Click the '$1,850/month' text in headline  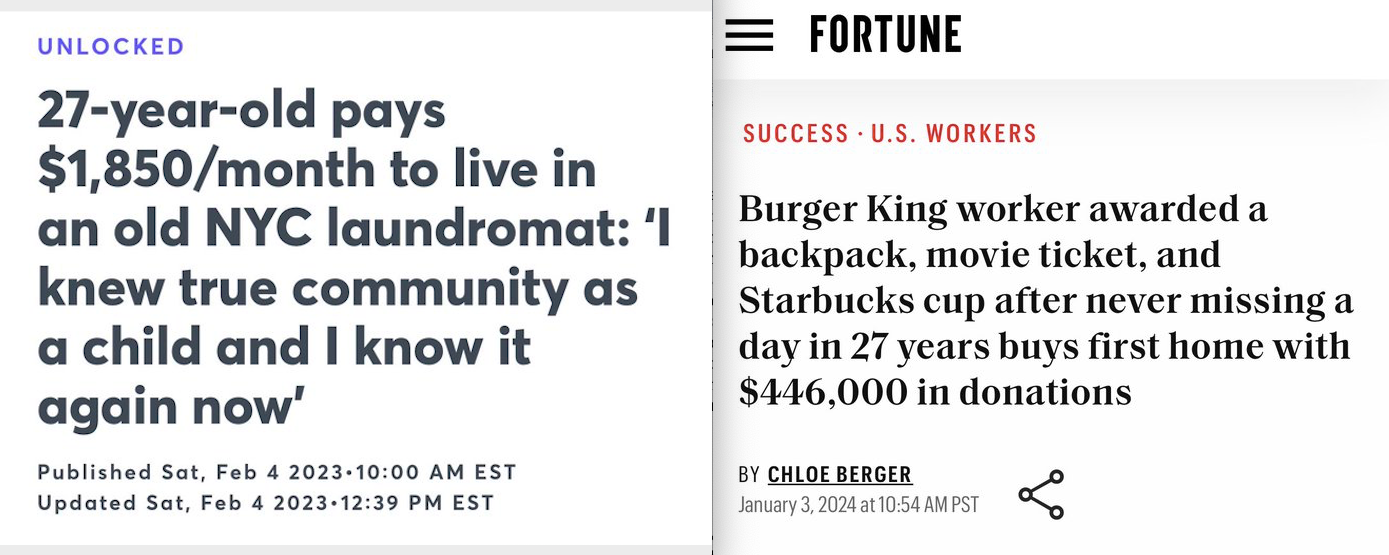point(207,169)
